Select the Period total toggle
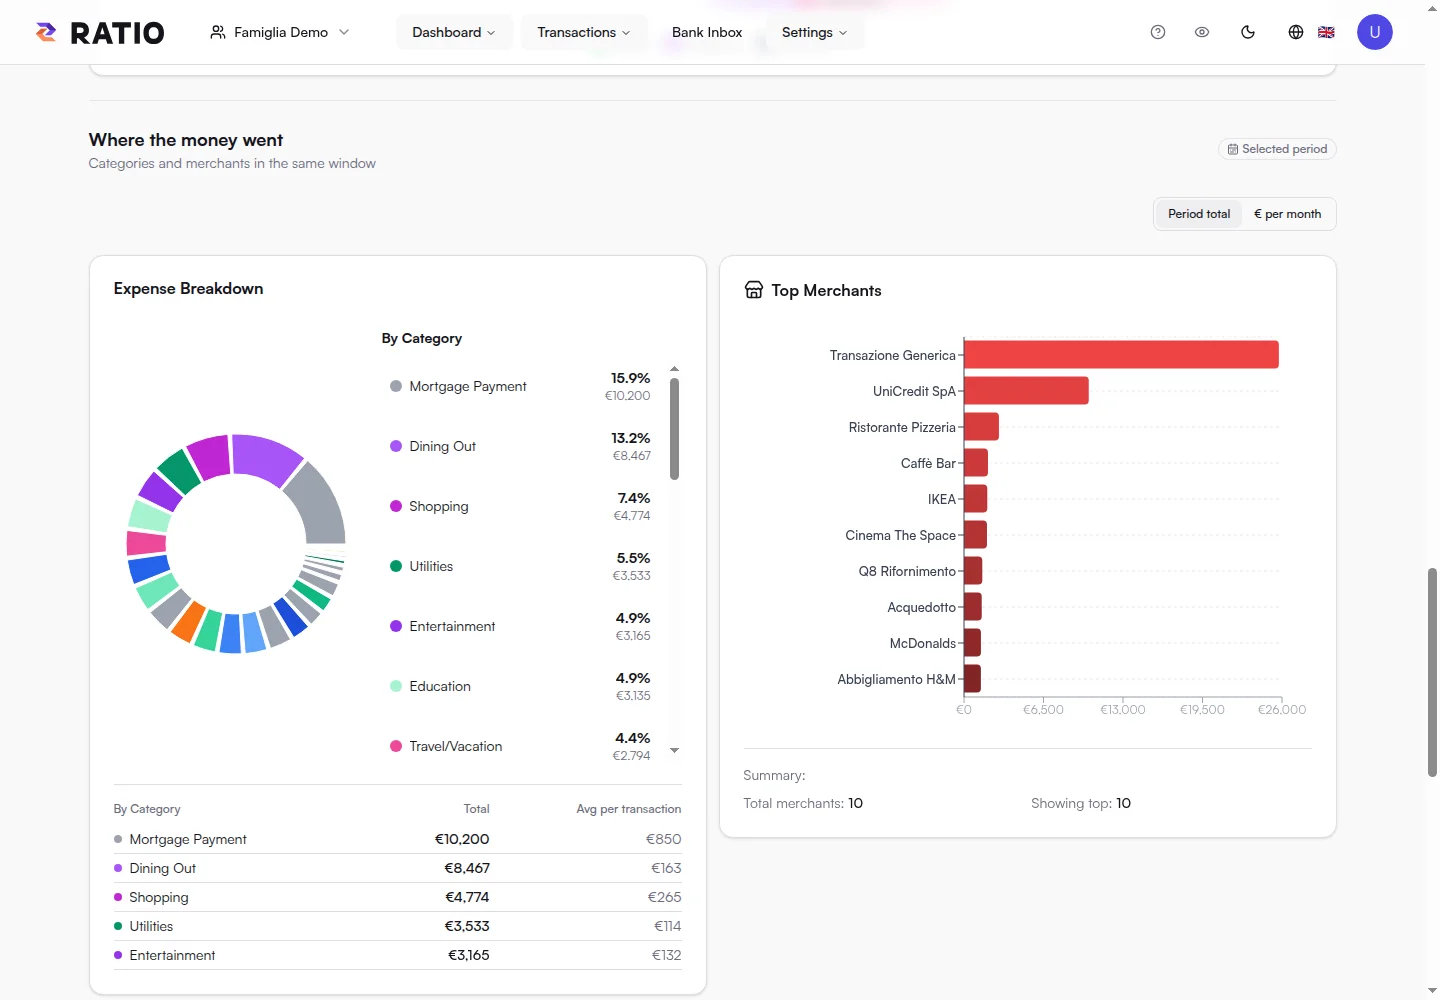Viewport: 1440px width, 1000px height. point(1199,214)
